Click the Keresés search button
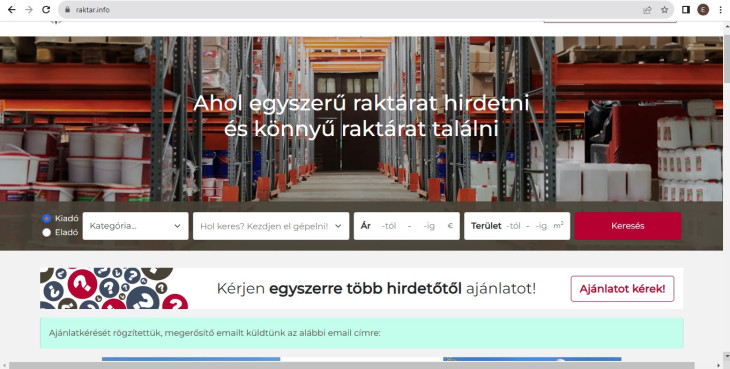This screenshot has width=730, height=369. click(628, 226)
